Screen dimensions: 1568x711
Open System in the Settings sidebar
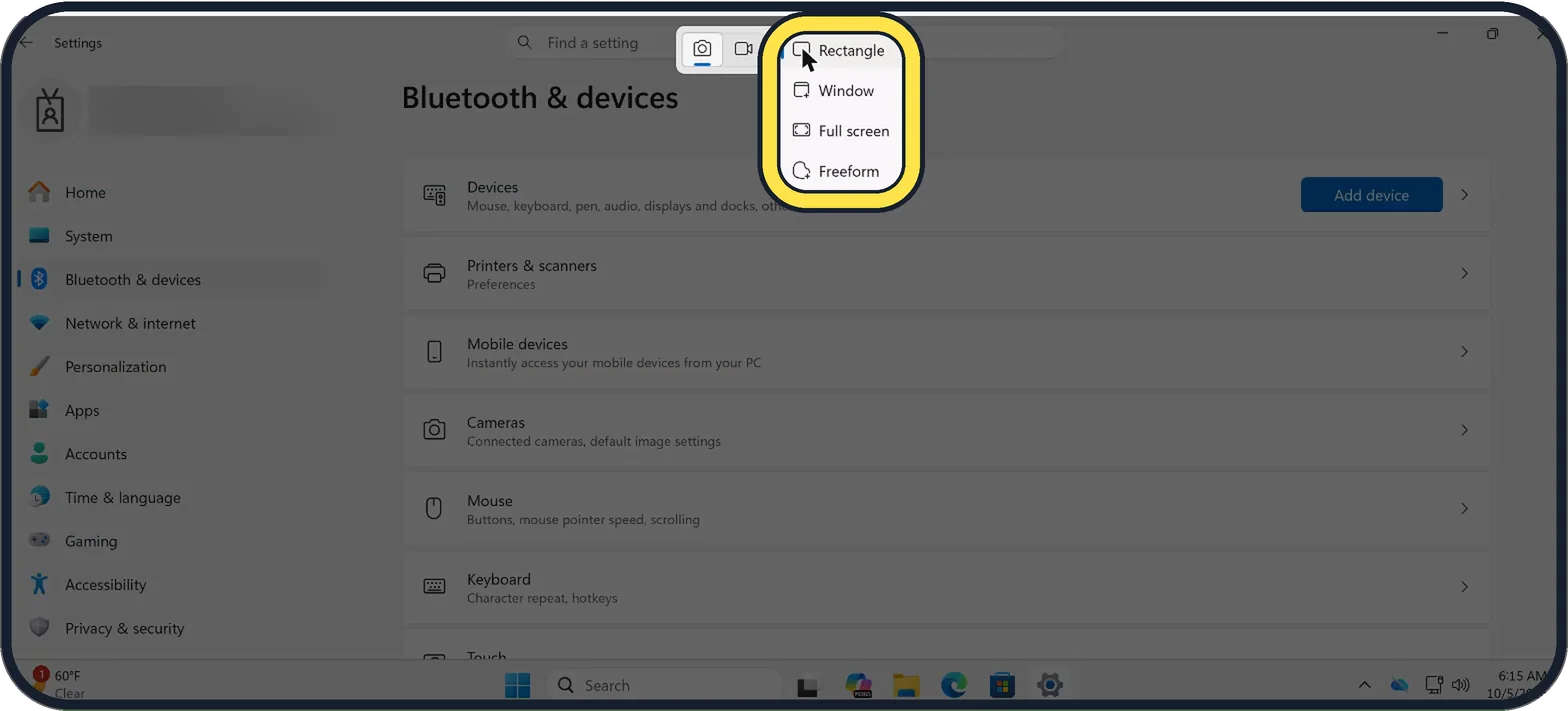click(170, 236)
